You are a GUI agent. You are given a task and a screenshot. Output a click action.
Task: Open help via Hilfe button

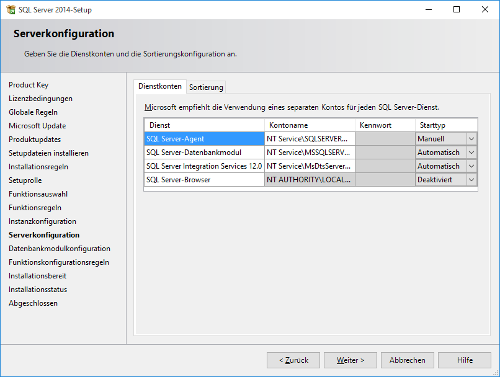(x=464, y=360)
